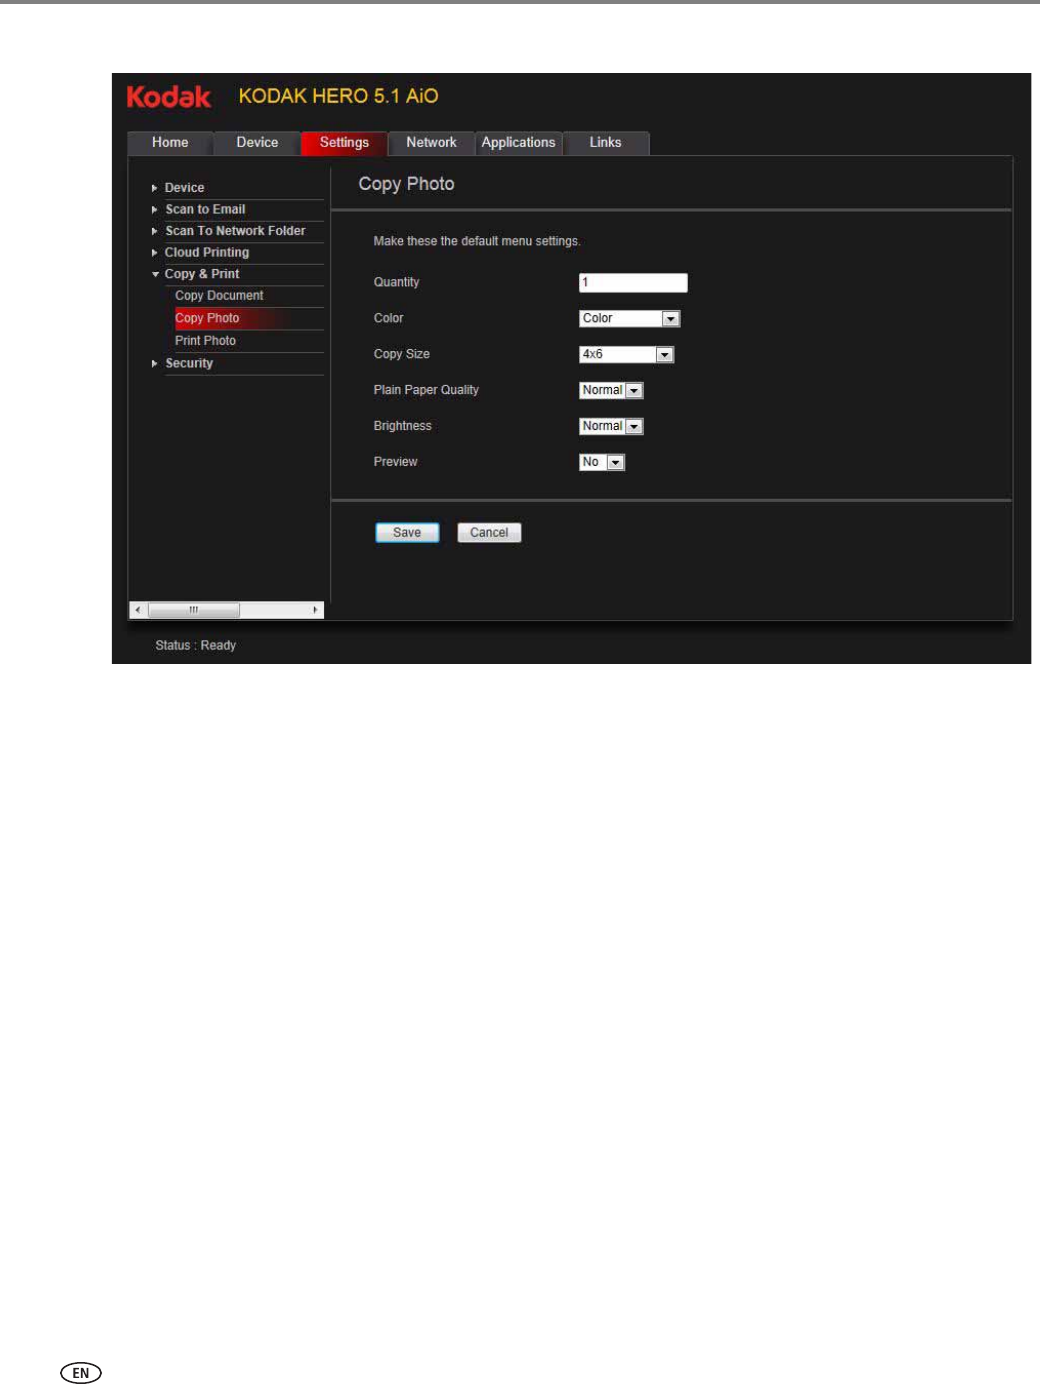The height and width of the screenshot is (1384, 1040).
Task: Click the Status : Ready text
Action: click(196, 646)
